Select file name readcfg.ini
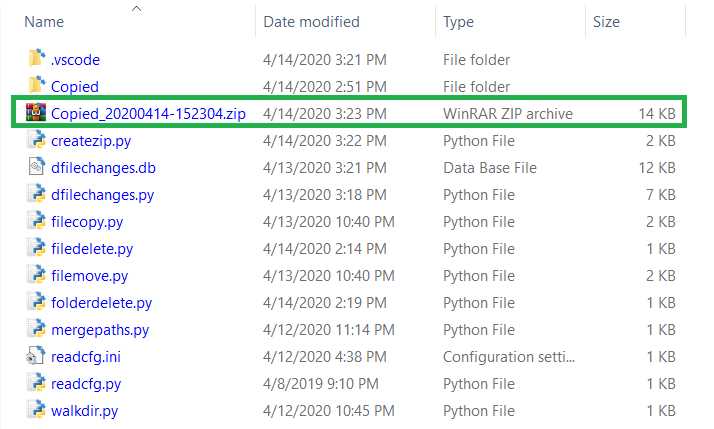 (86, 357)
